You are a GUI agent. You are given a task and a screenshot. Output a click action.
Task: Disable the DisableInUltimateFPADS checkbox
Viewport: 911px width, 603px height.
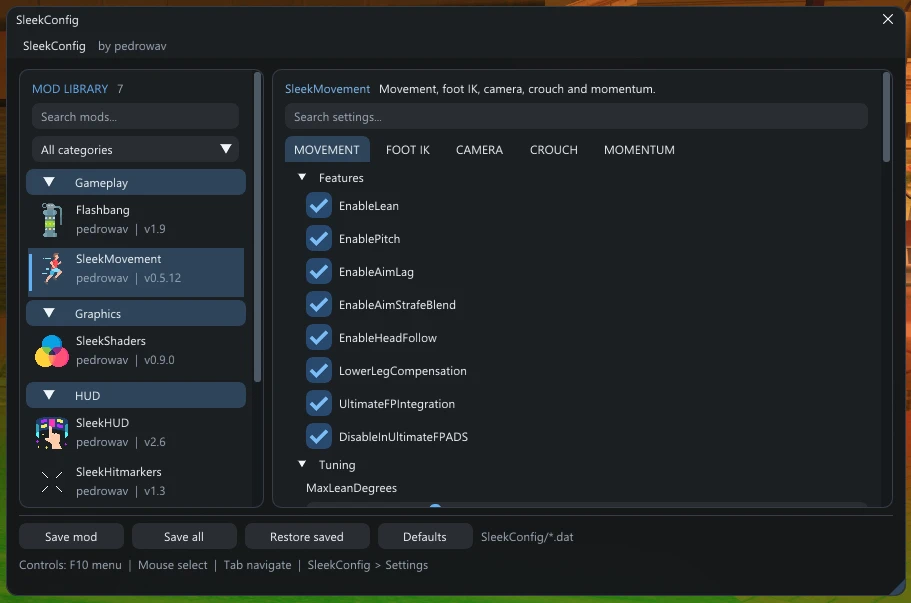point(318,437)
